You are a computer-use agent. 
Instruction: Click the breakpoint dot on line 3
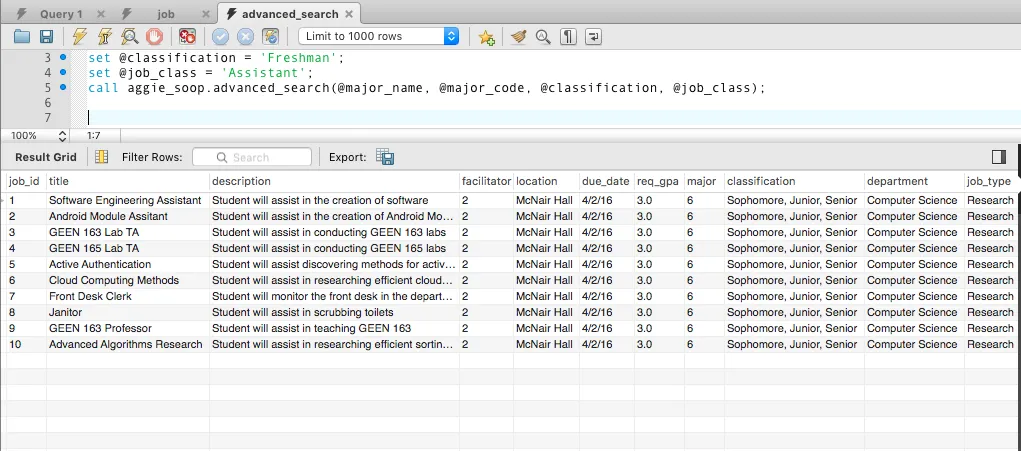pyautogui.click(x=63, y=57)
